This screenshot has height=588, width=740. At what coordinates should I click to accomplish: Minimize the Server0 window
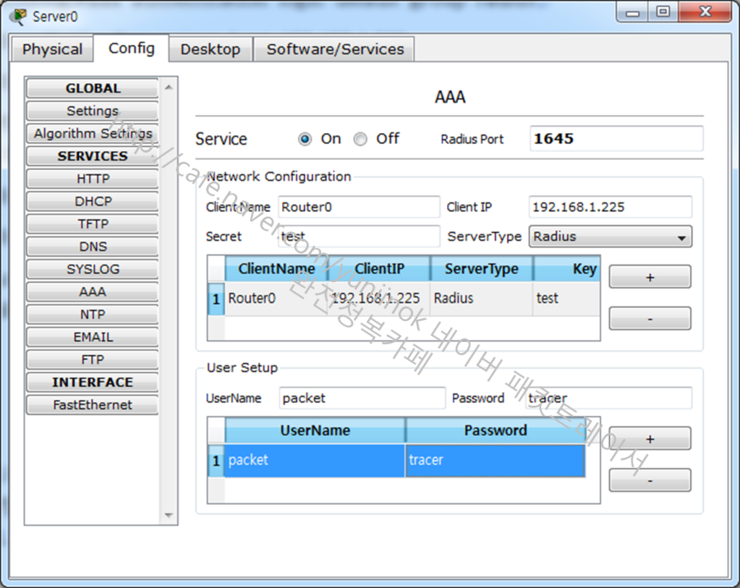632,12
